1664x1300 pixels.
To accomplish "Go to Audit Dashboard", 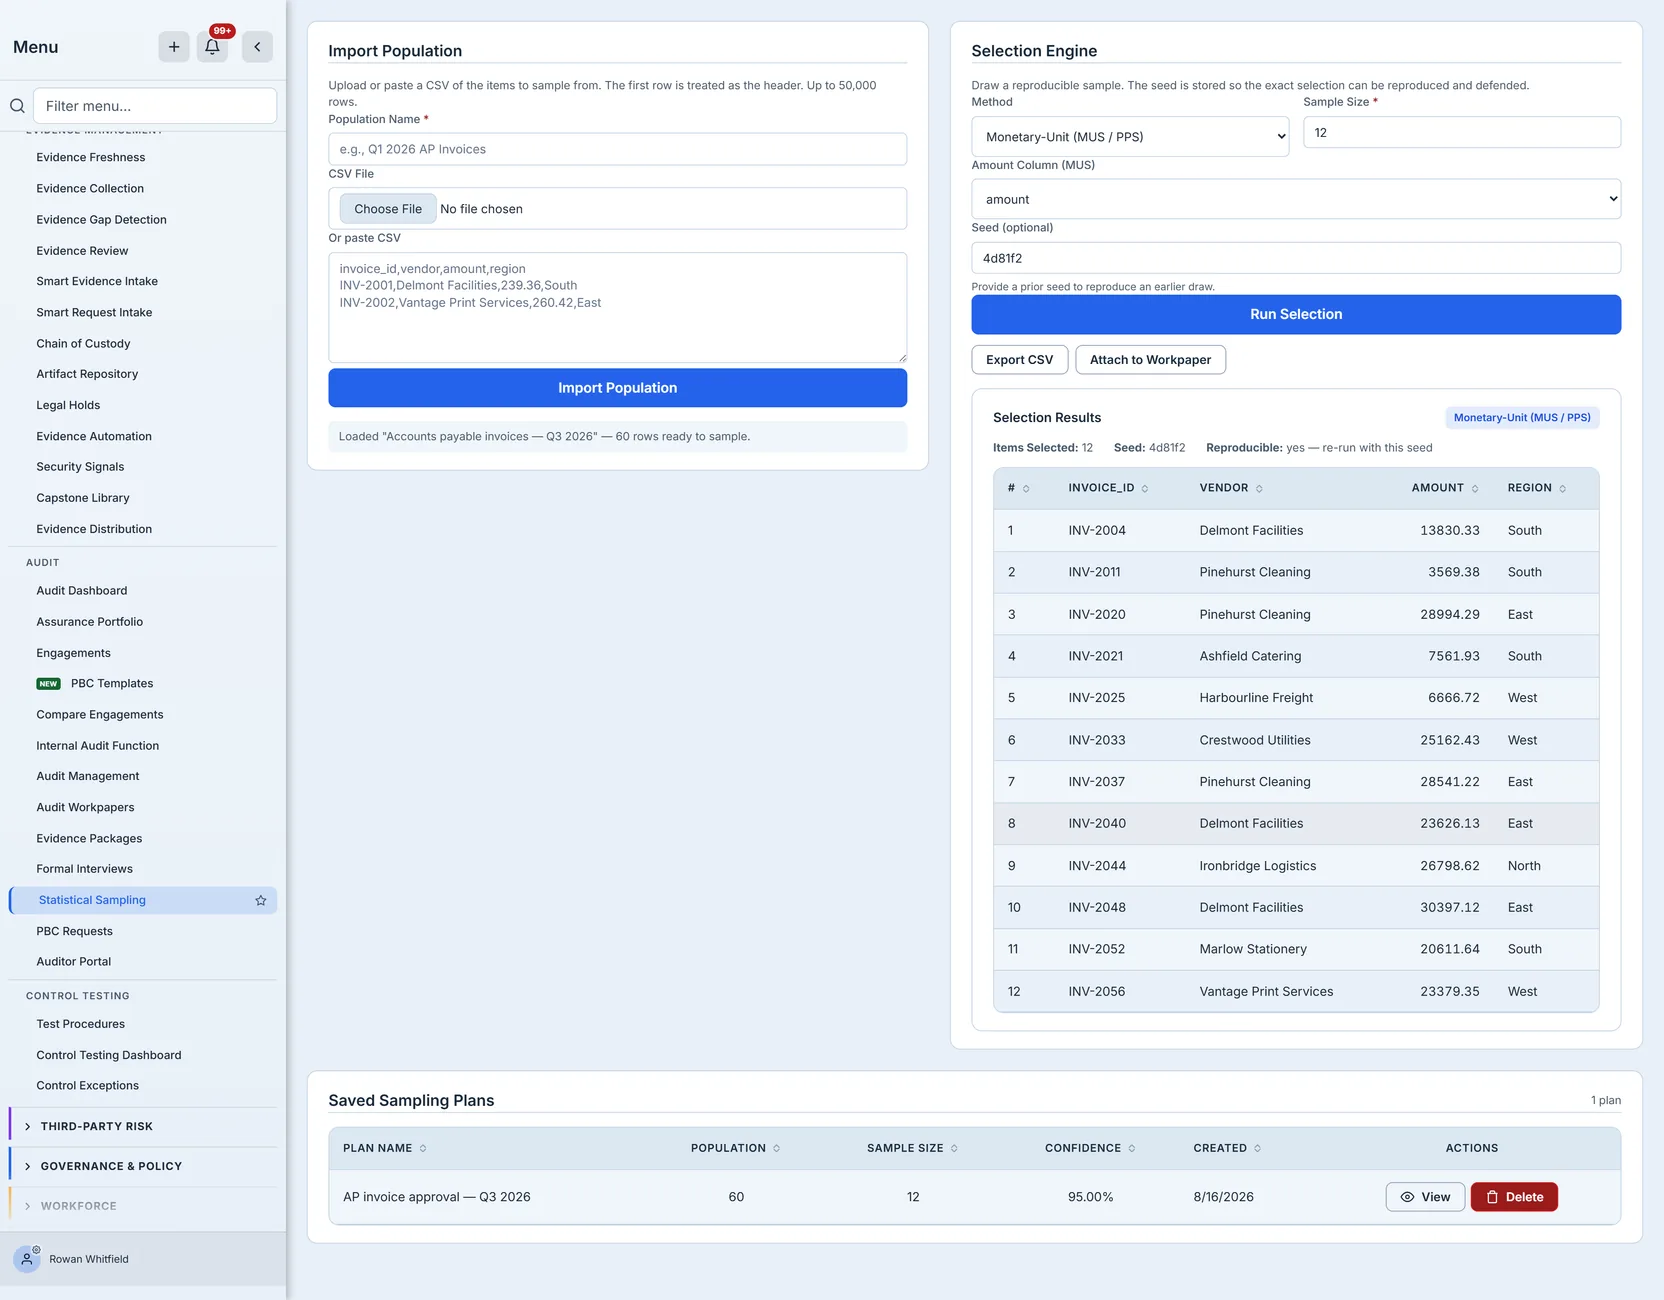I will click(x=82, y=591).
